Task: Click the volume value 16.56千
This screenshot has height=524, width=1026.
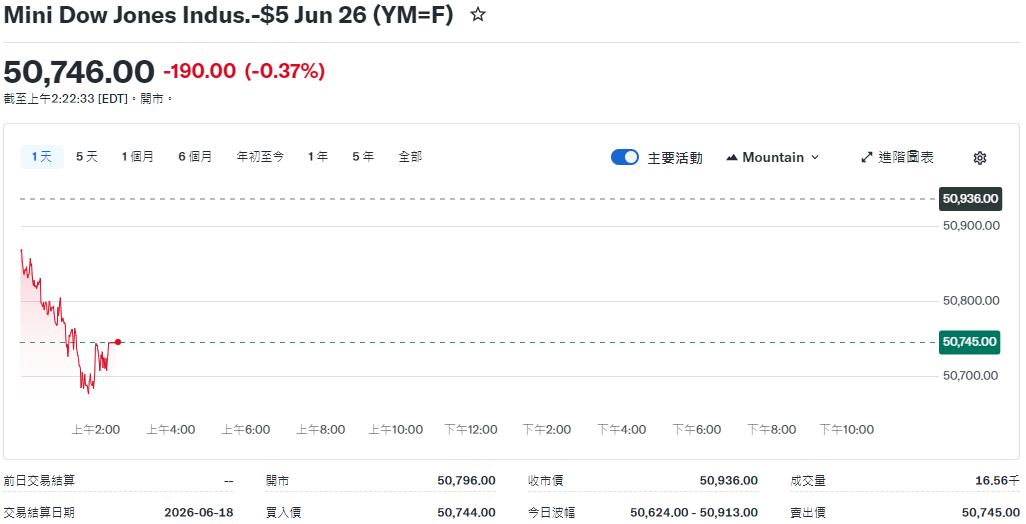Action: coord(997,481)
